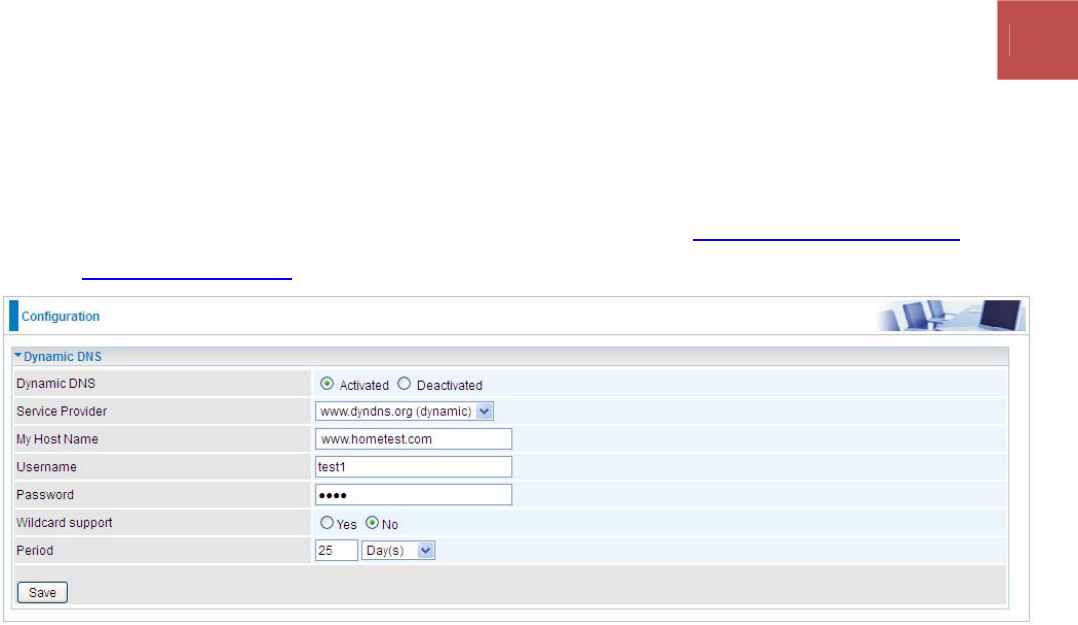Select the Deactivated radio button
1078x625 pixels.
404,384
